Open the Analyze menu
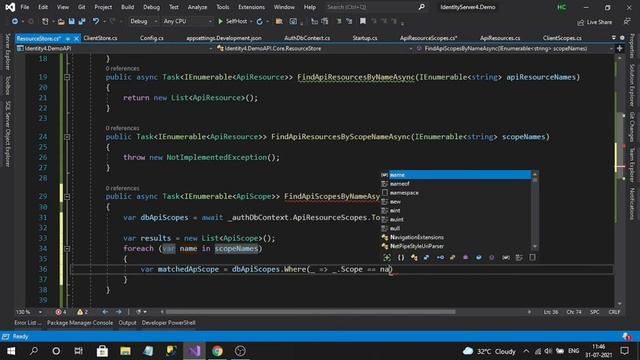Screen dimensions: 640x360 pos(197,7)
